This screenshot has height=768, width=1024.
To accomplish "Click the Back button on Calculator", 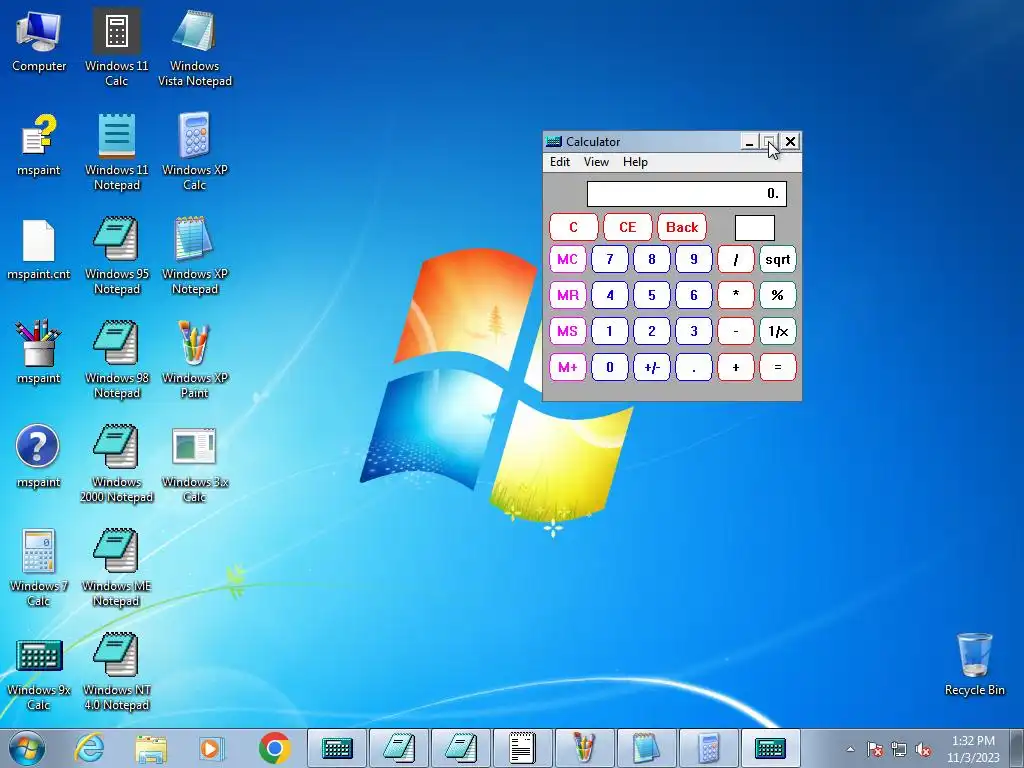I will coord(682,227).
